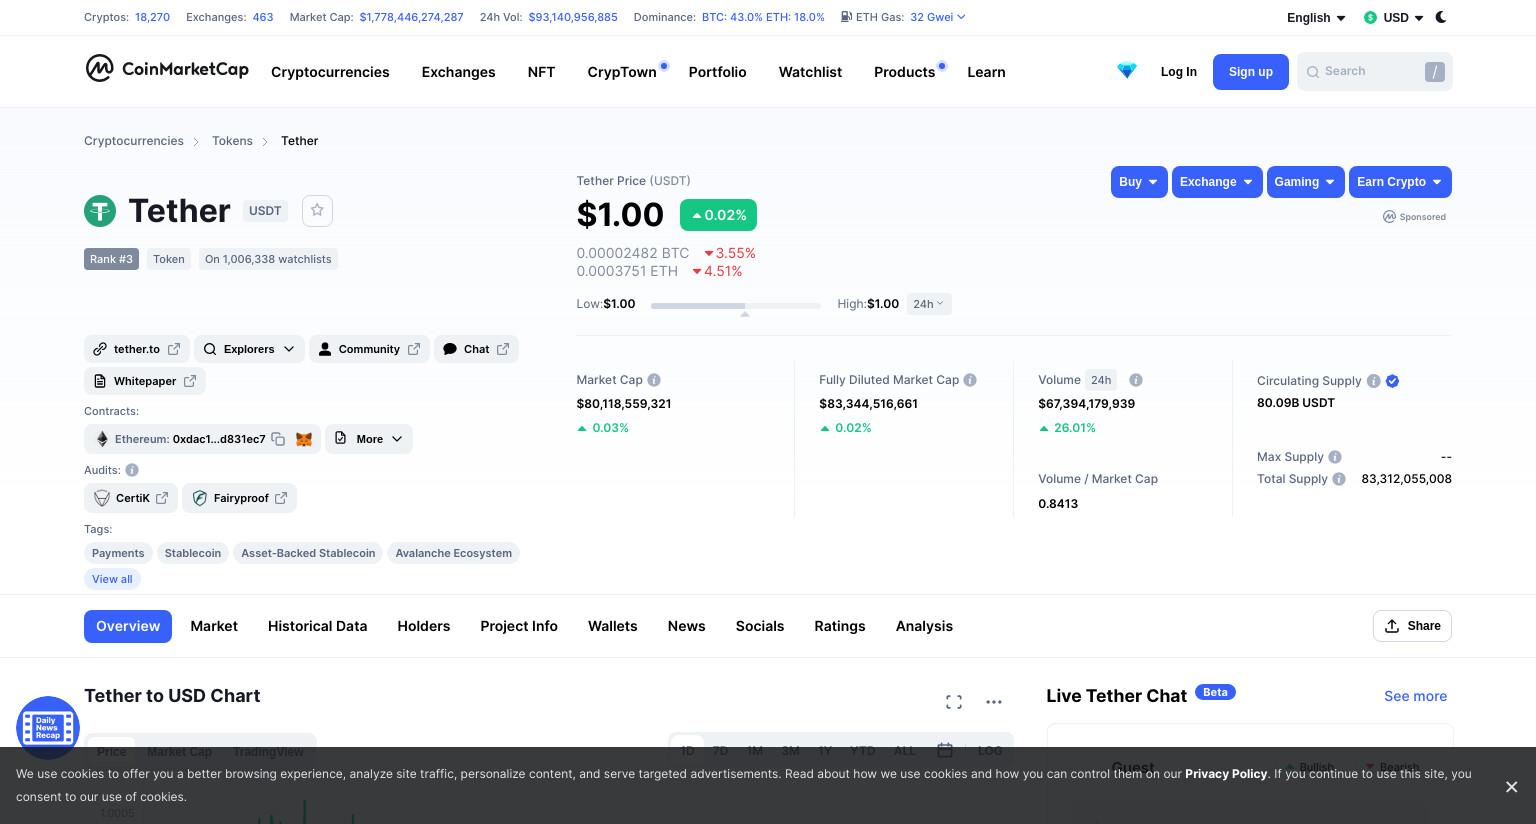
Task: Click View all tags
Action: [x=112, y=579]
